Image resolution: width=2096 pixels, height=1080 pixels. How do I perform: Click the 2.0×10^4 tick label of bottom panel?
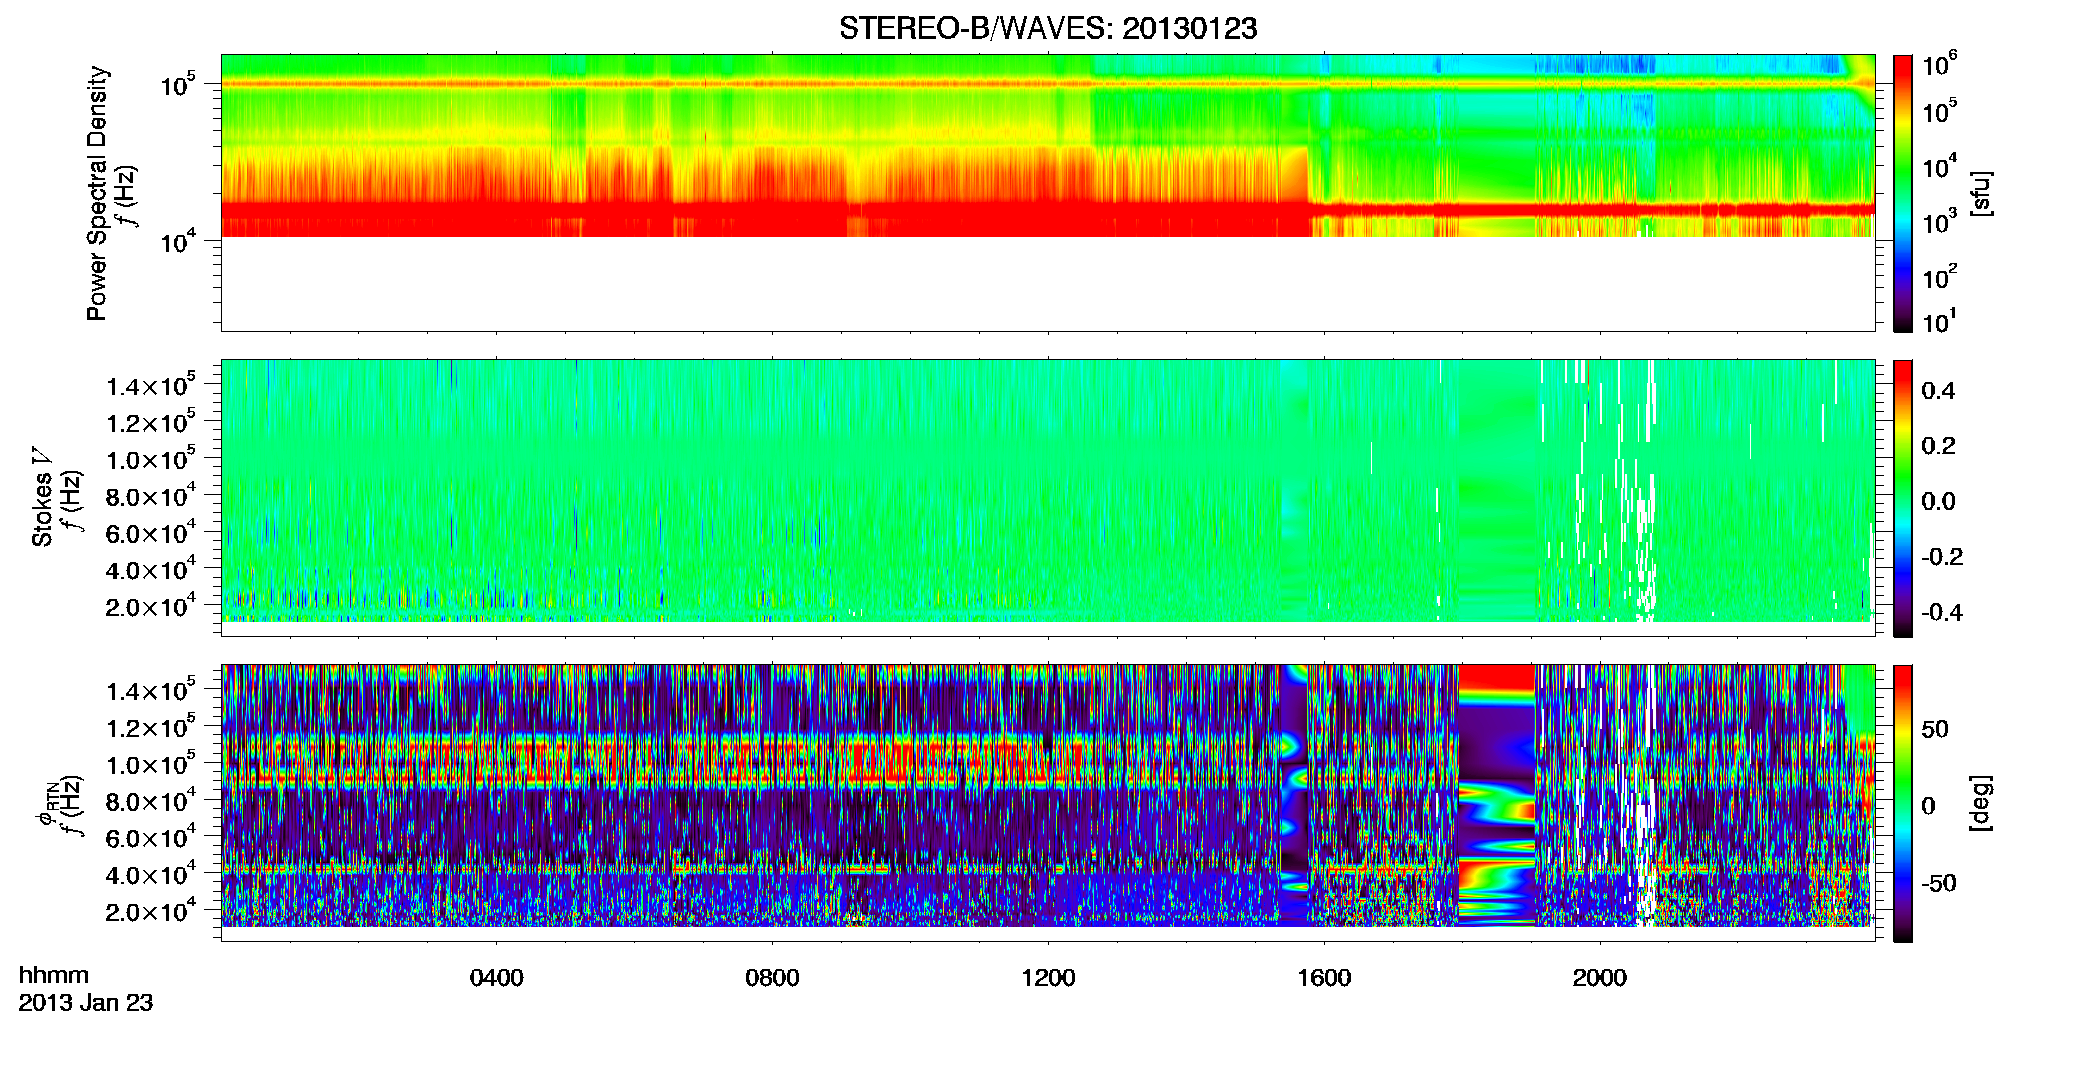(150, 911)
